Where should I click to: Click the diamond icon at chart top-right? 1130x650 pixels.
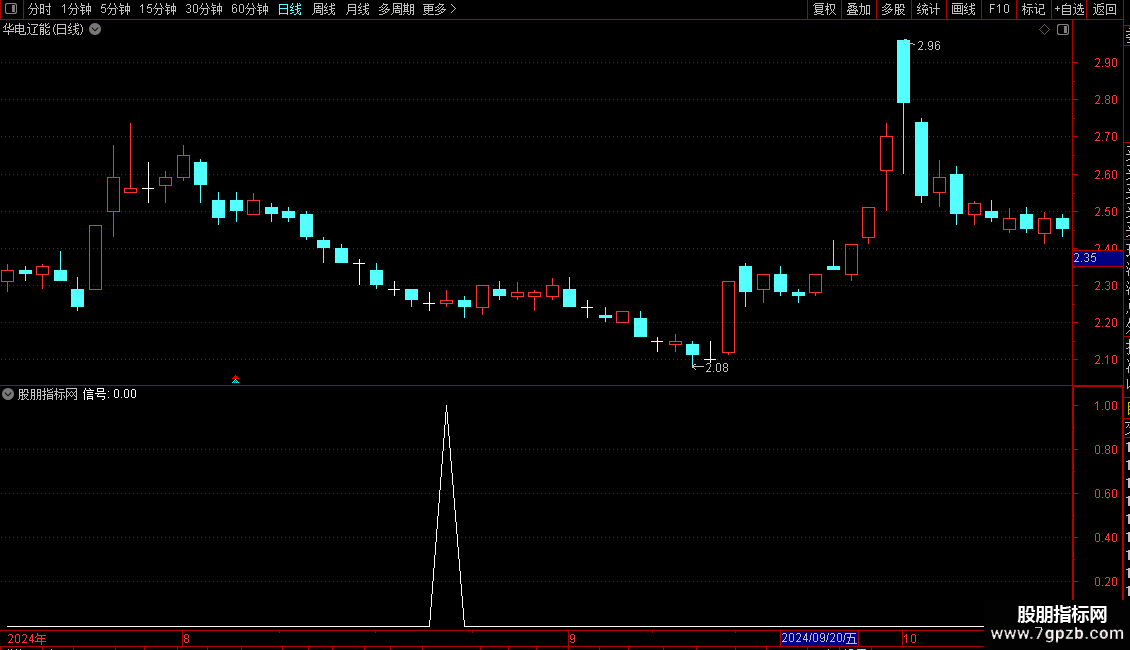pos(1044,30)
